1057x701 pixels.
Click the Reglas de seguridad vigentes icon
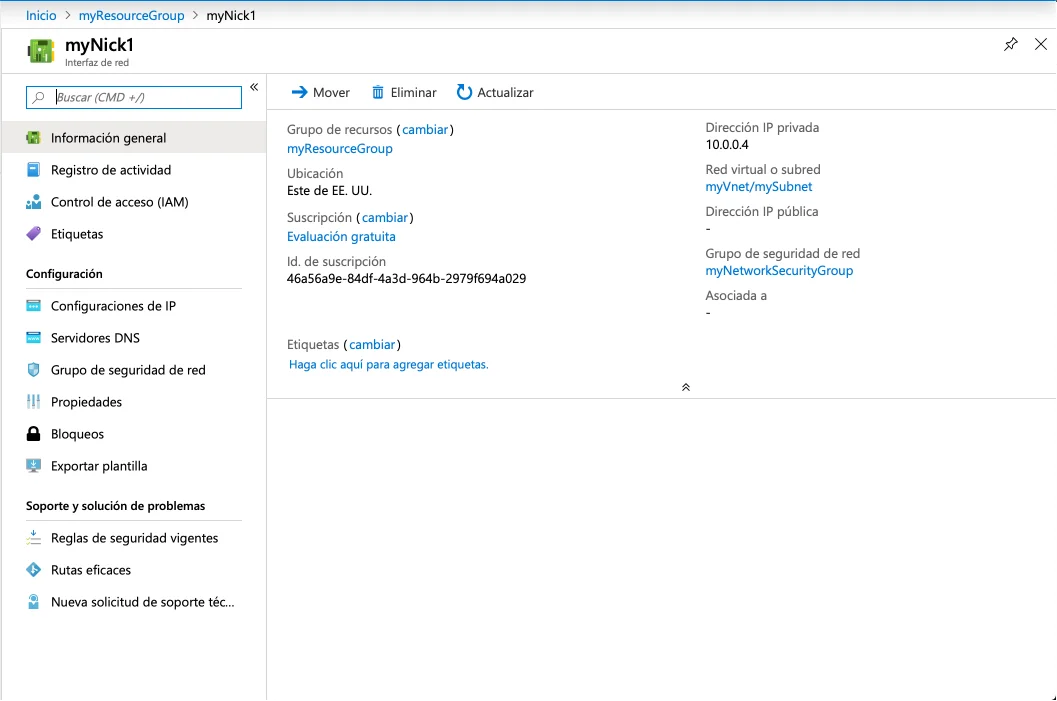coord(33,537)
